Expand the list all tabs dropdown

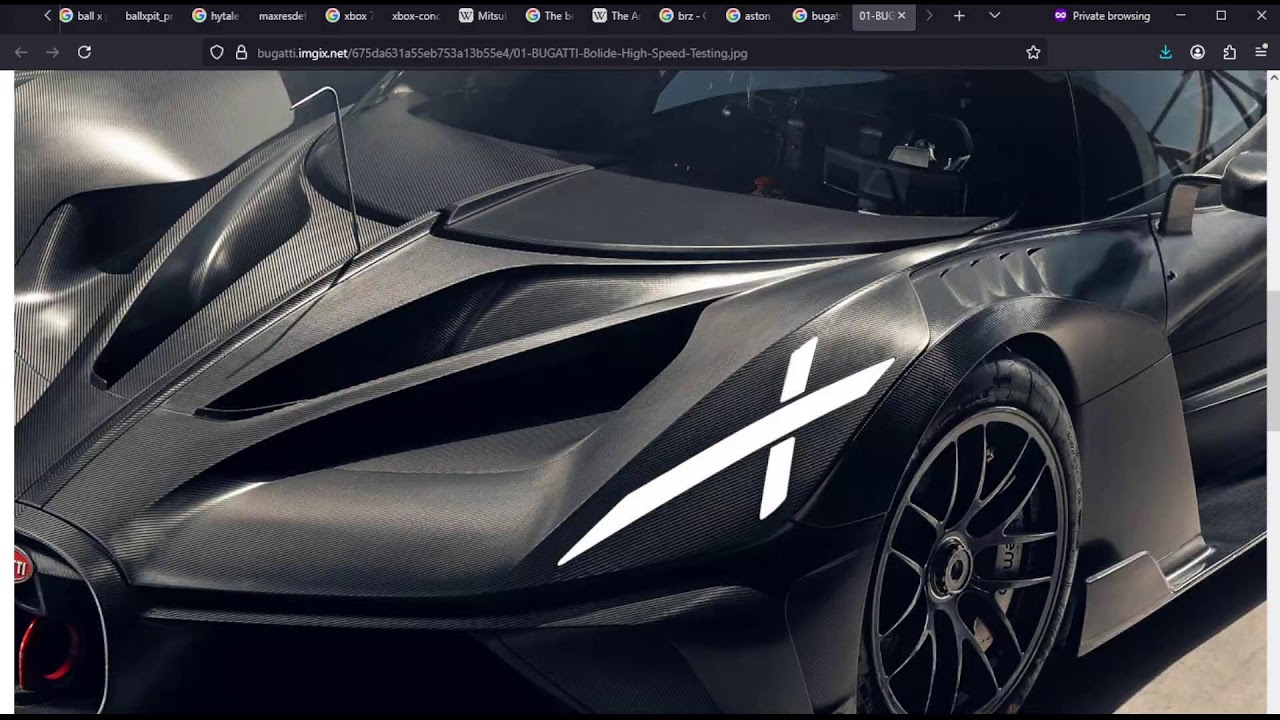(x=994, y=16)
